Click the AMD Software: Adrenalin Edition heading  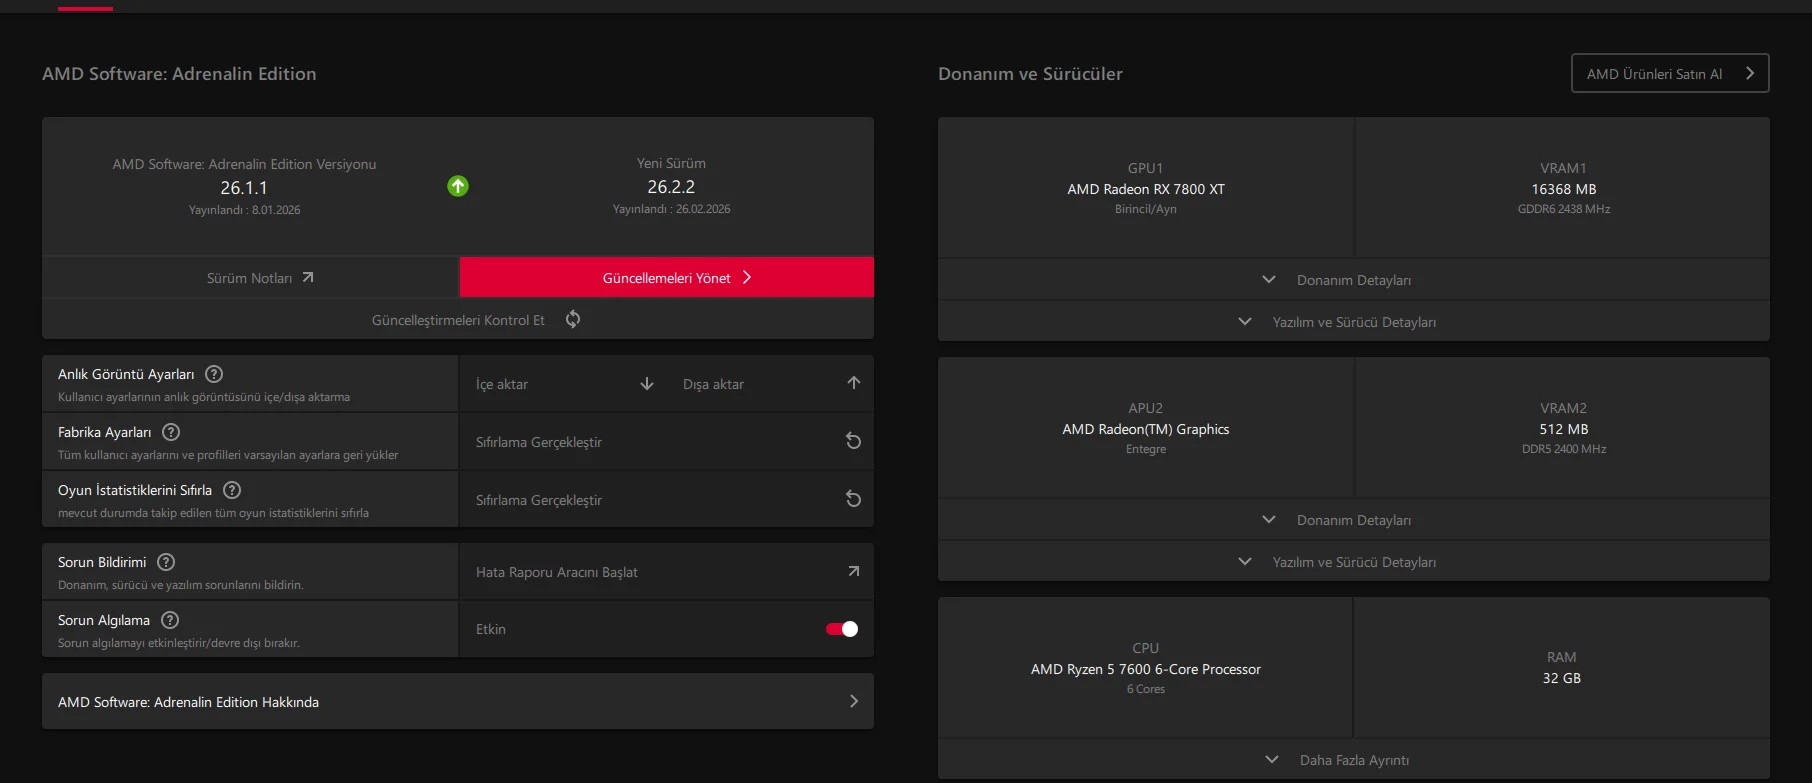tap(179, 74)
